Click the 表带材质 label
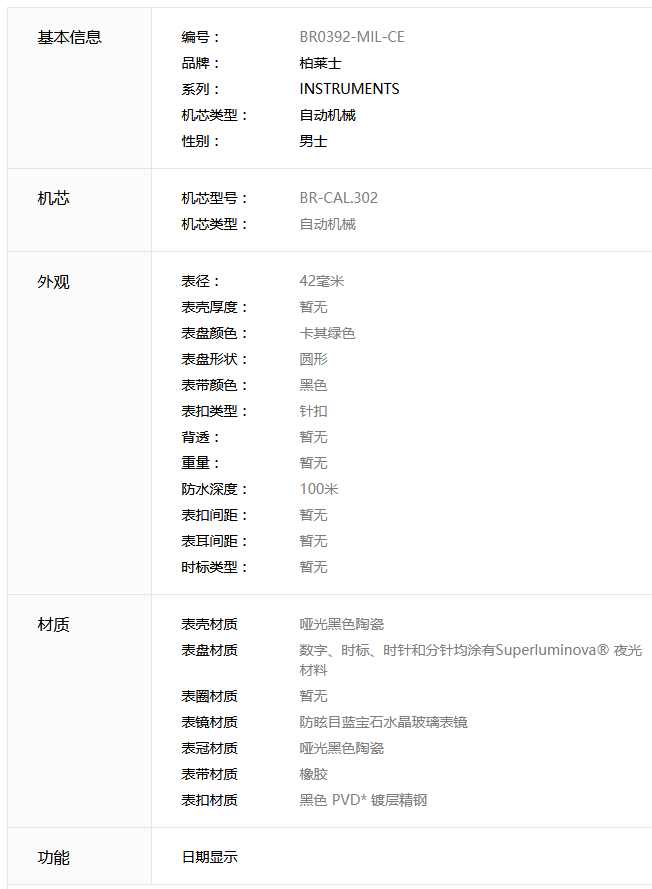The width and height of the screenshot is (652, 889). [x=210, y=774]
